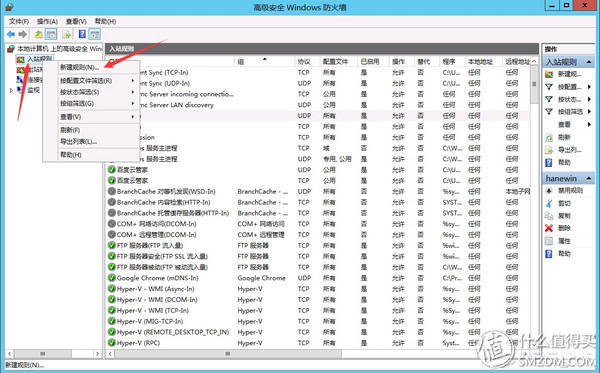The height and width of the screenshot is (373, 600).
Task: Sort by the 协议 column header
Action: pyautogui.click(x=307, y=62)
